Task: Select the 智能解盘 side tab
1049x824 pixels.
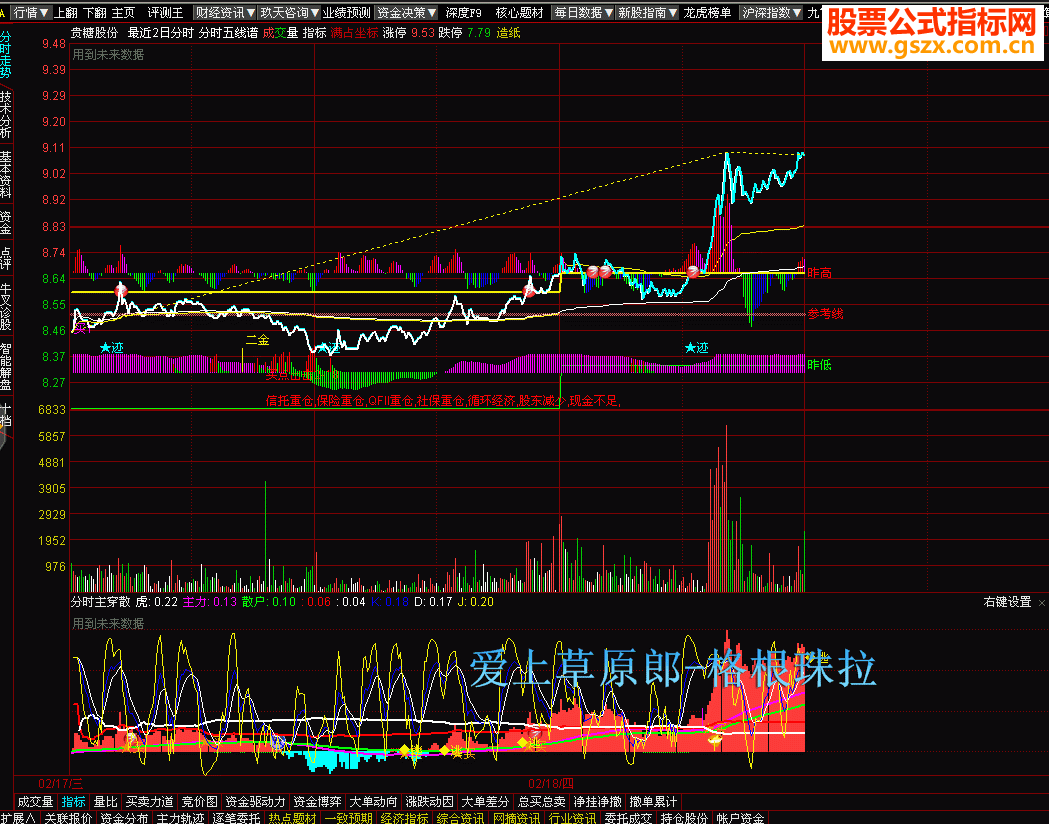Action: point(5,367)
